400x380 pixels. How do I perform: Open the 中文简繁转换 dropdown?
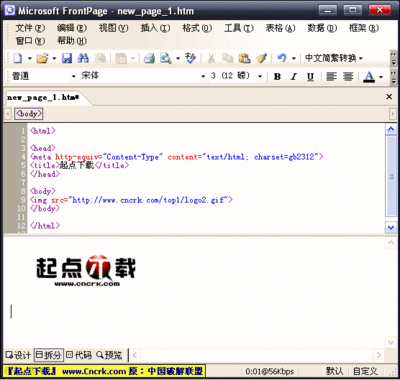coord(334,58)
